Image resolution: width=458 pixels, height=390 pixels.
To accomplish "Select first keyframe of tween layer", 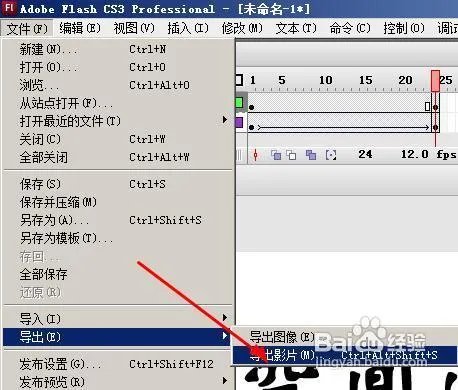I will [252, 127].
